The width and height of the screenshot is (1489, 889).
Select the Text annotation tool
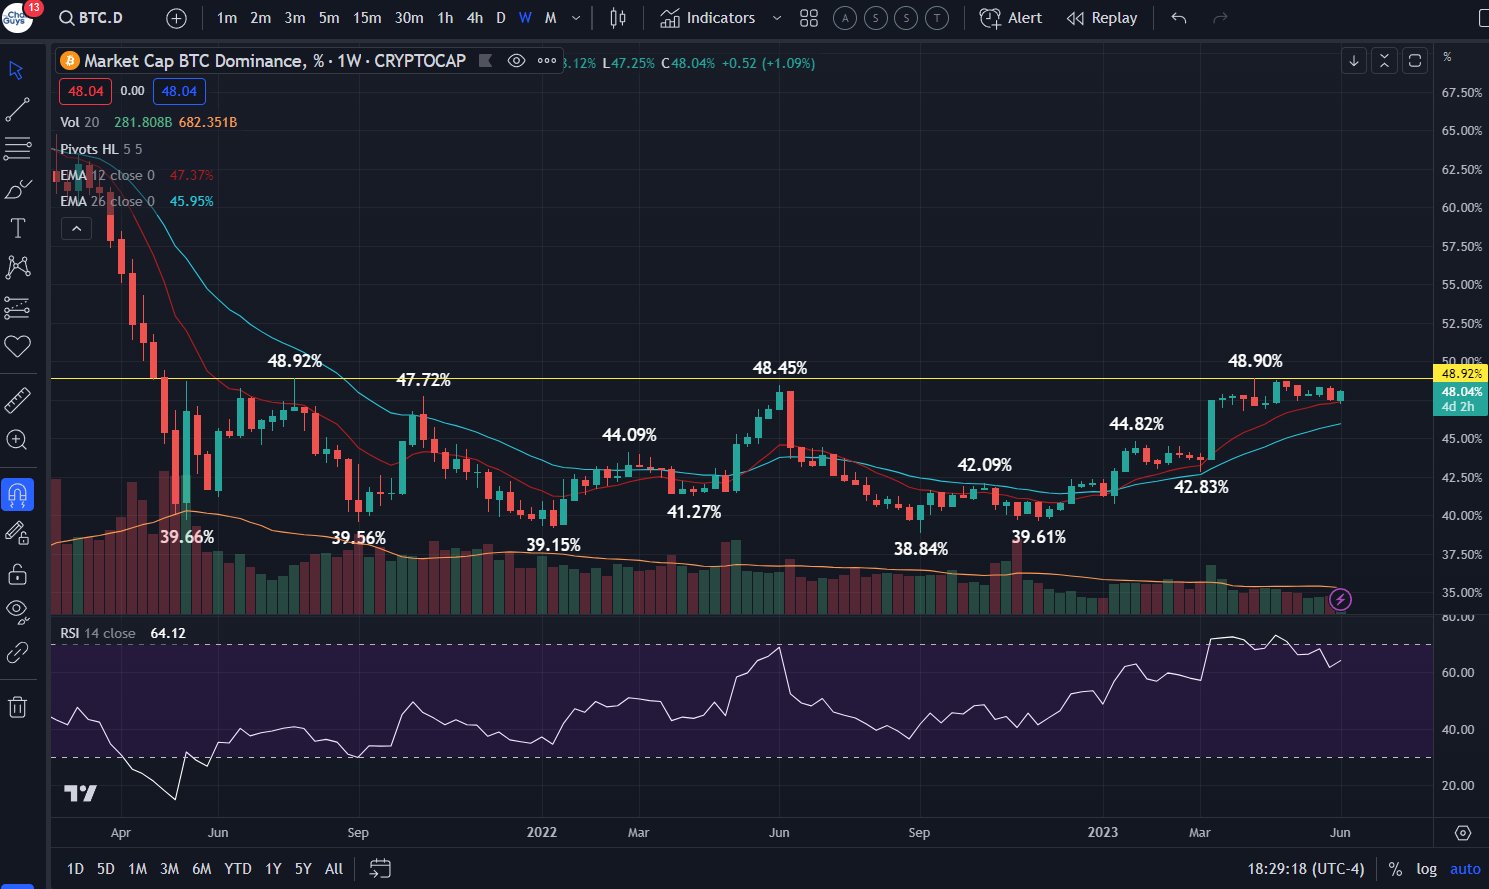coord(17,228)
